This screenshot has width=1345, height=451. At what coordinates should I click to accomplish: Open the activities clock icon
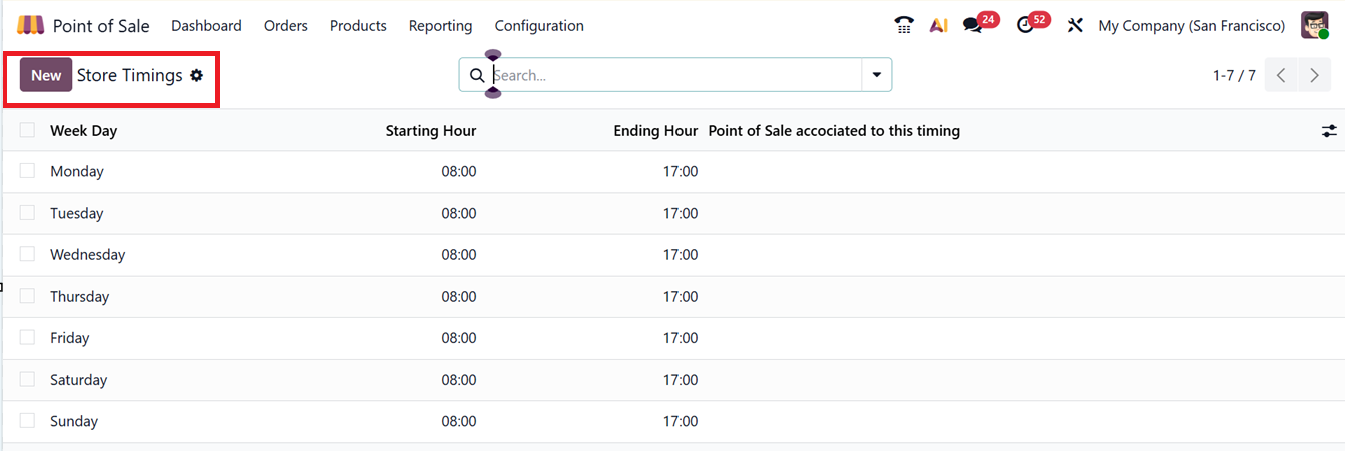[x=1025, y=25]
